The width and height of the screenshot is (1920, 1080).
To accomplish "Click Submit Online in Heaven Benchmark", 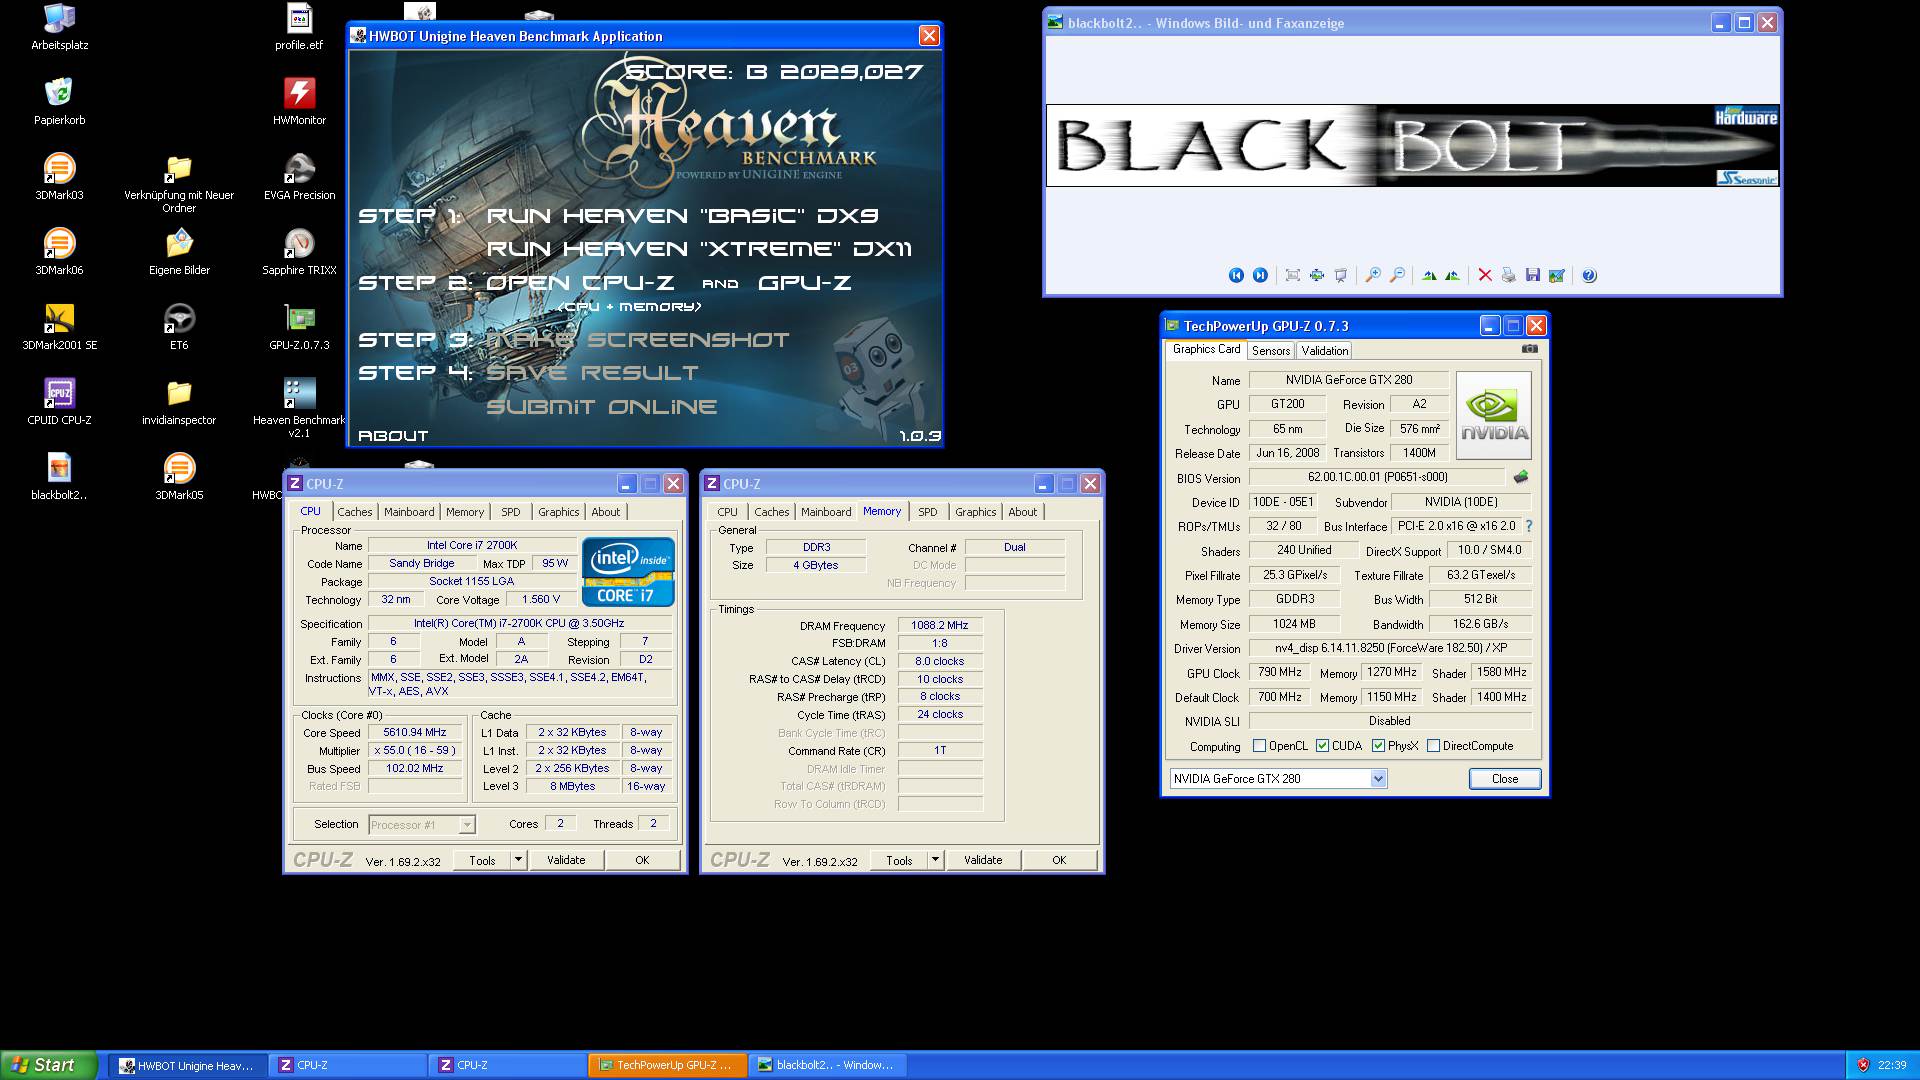I will point(602,407).
